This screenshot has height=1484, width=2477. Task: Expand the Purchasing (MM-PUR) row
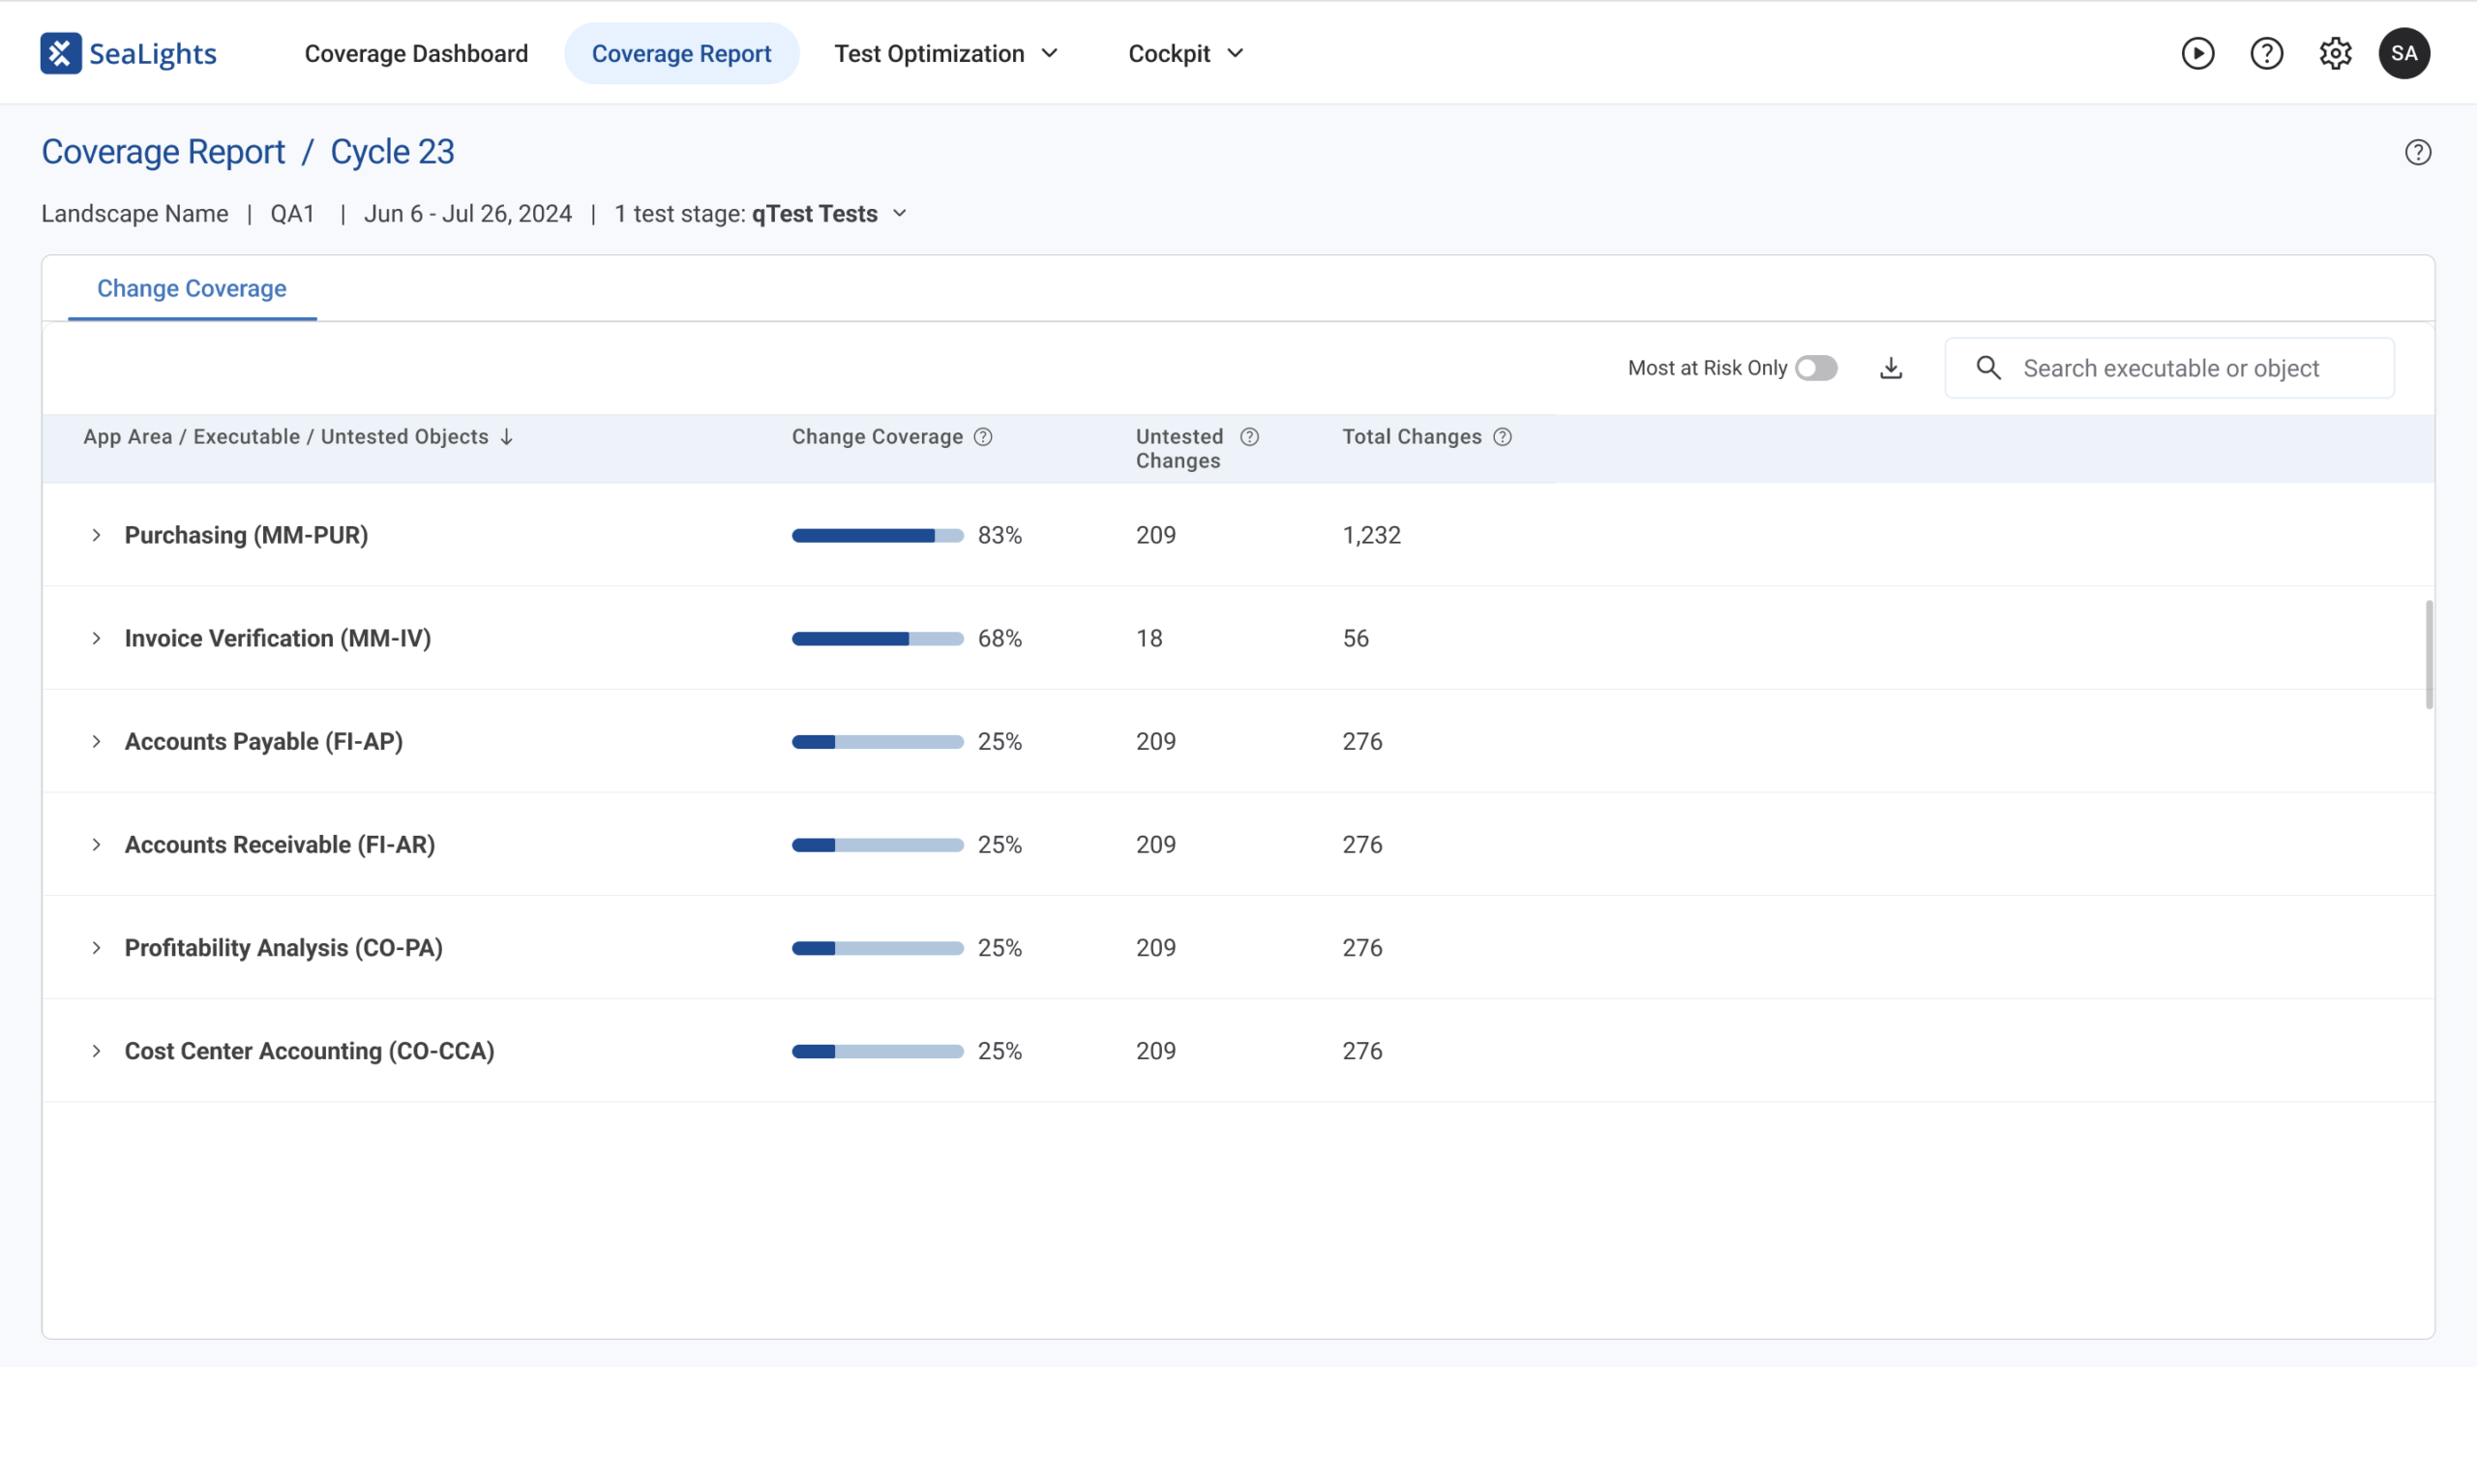[96, 535]
